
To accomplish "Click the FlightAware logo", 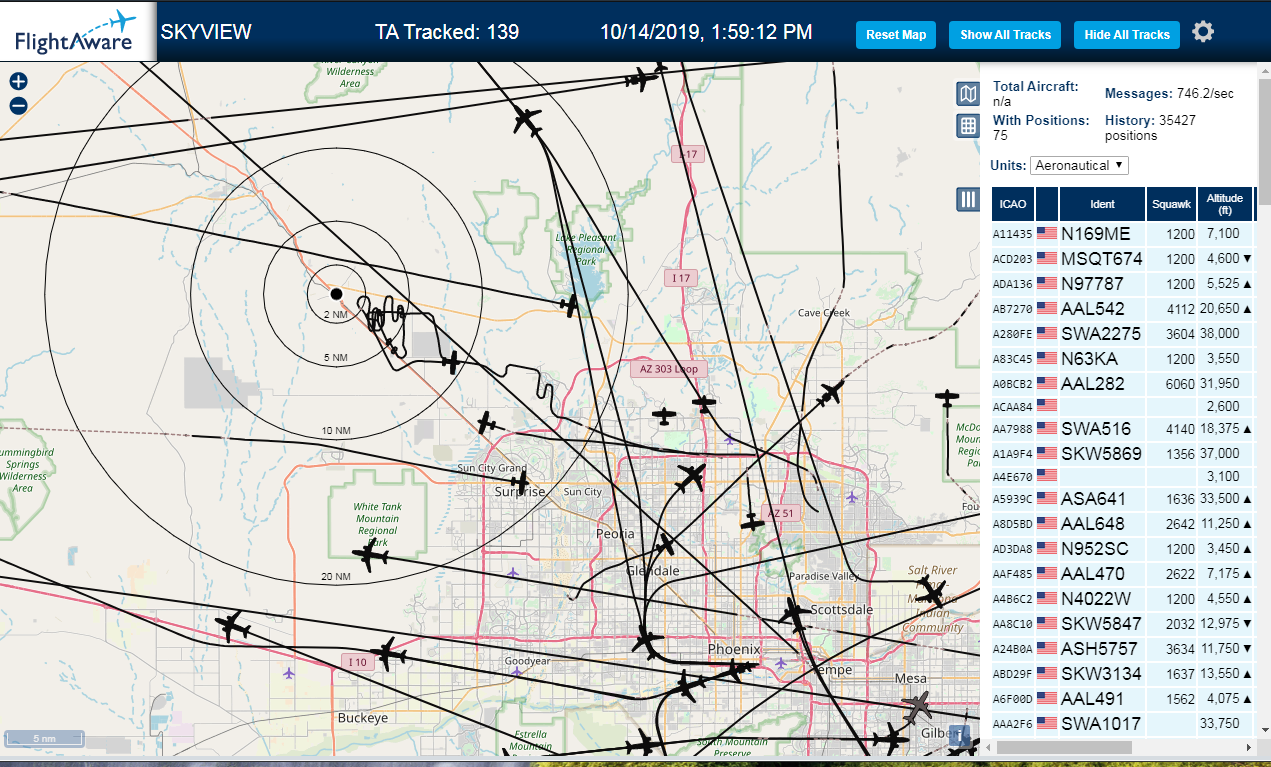I will [x=76, y=31].
